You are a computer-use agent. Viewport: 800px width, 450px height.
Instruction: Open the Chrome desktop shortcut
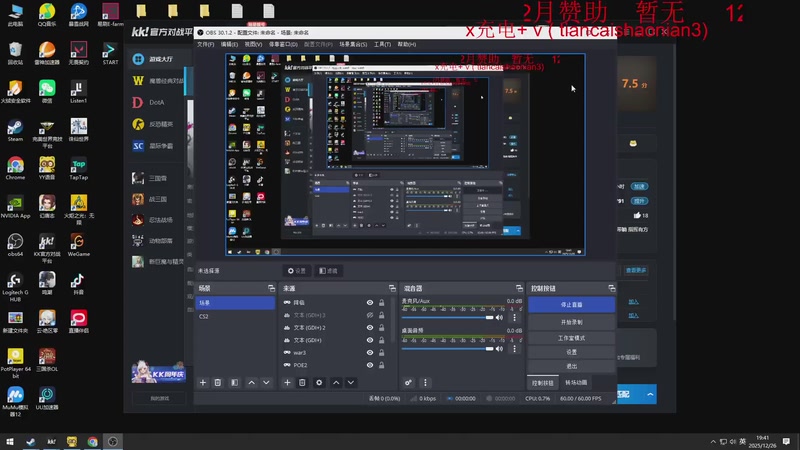pos(15,168)
